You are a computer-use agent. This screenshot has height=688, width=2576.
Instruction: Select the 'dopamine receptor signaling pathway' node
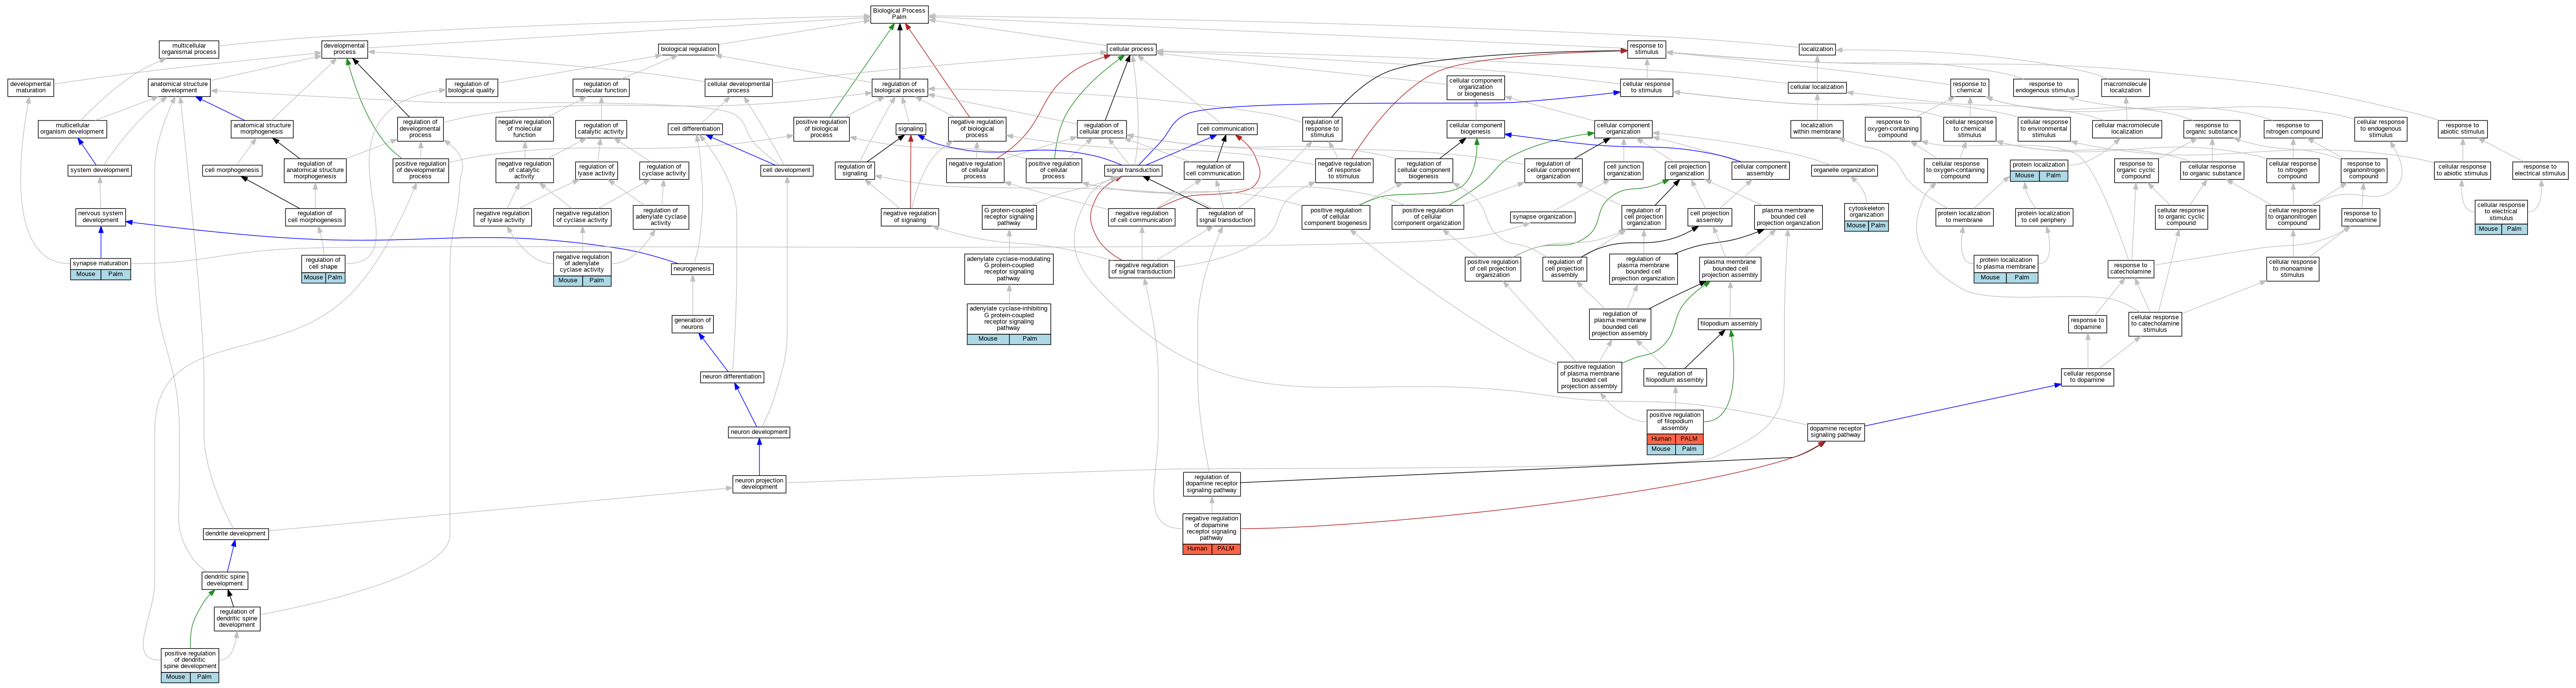click(1836, 432)
